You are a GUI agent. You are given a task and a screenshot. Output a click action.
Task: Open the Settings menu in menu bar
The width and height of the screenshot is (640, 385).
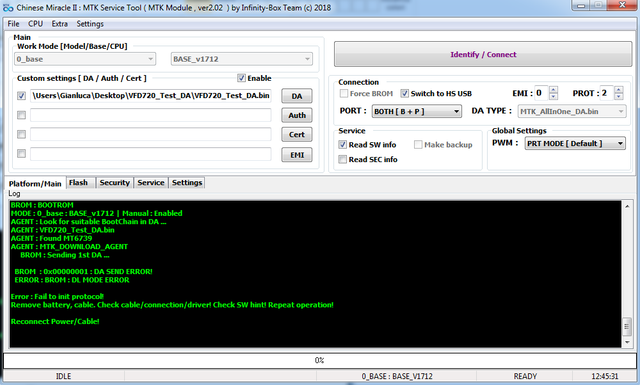[90, 24]
